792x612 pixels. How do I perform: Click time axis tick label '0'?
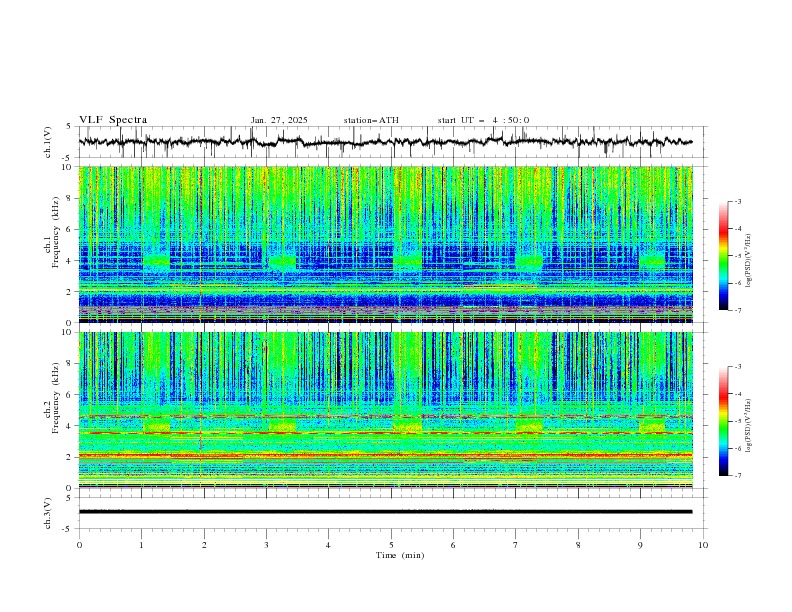click(79, 545)
